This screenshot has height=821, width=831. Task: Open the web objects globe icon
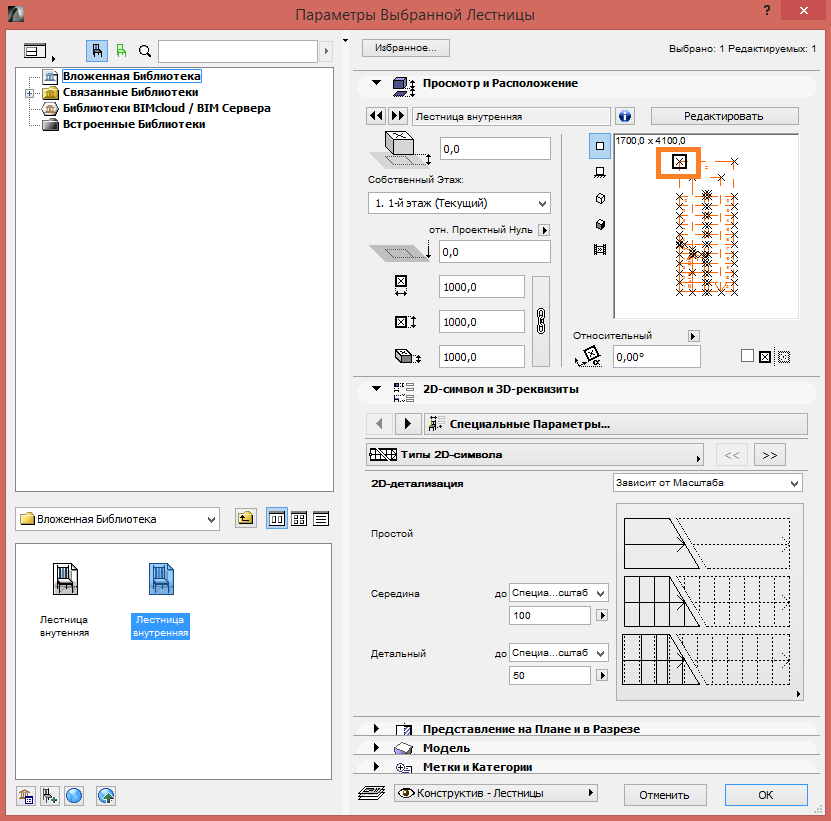[74, 796]
